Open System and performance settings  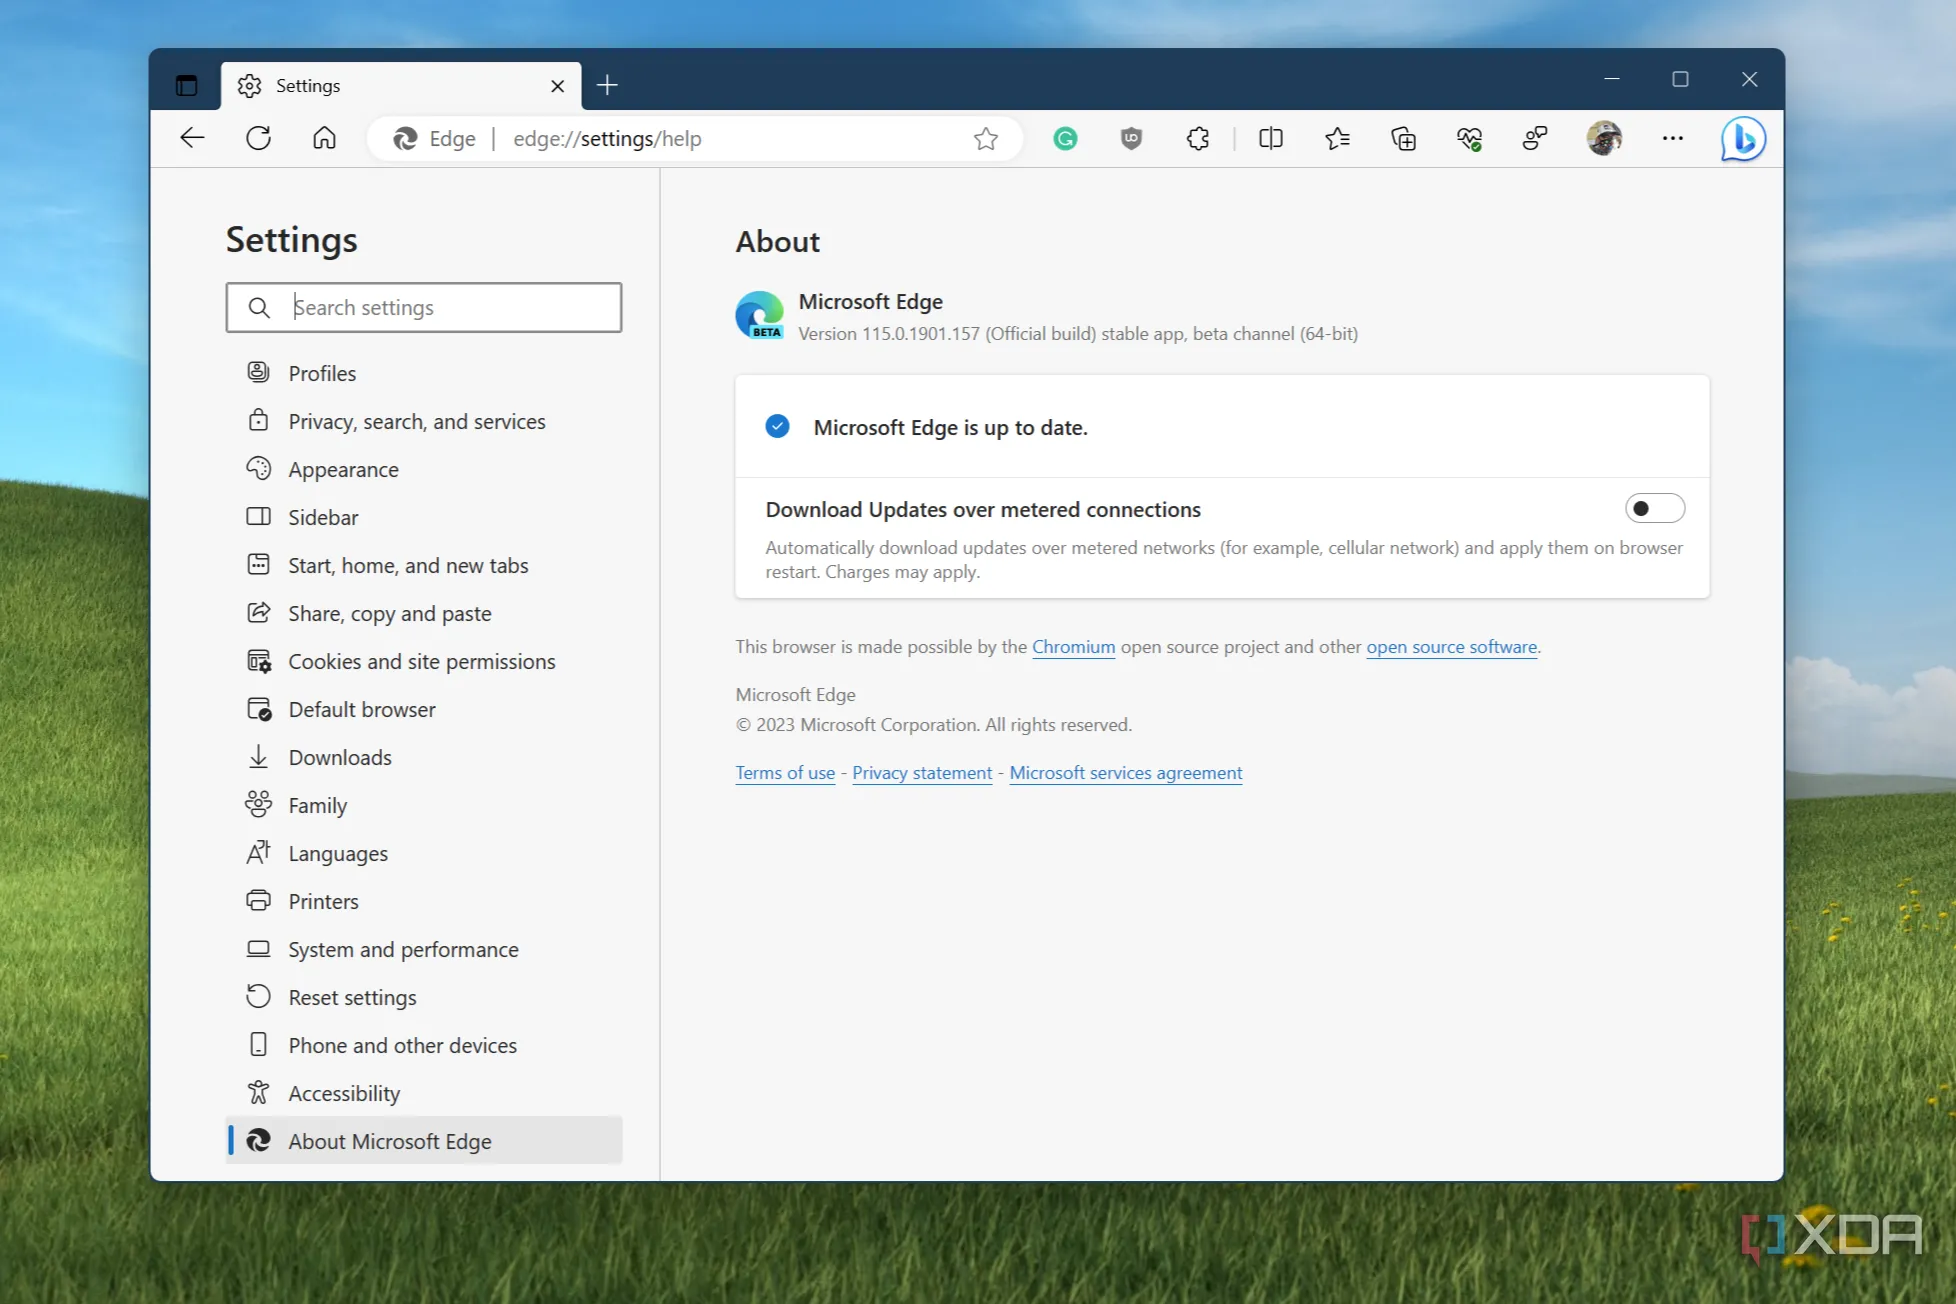point(424,949)
